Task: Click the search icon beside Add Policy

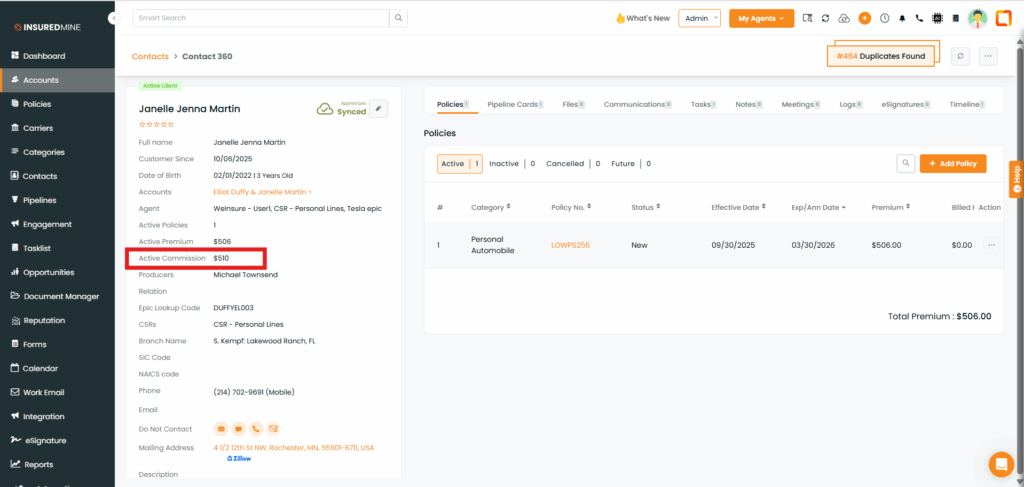Action: click(905, 163)
